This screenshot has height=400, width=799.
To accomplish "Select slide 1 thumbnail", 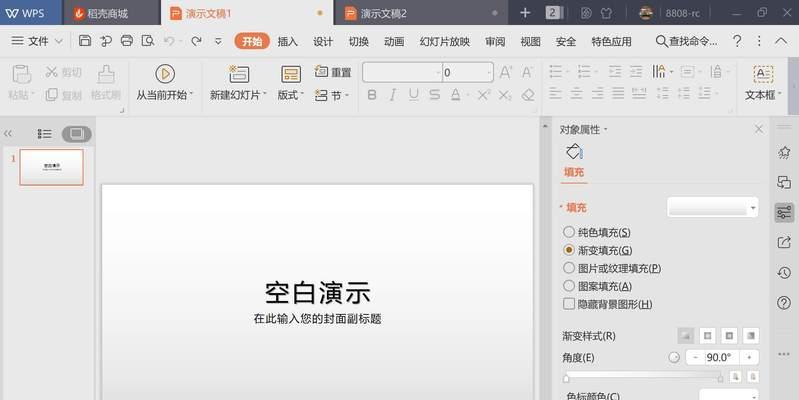I will tap(51, 167).
